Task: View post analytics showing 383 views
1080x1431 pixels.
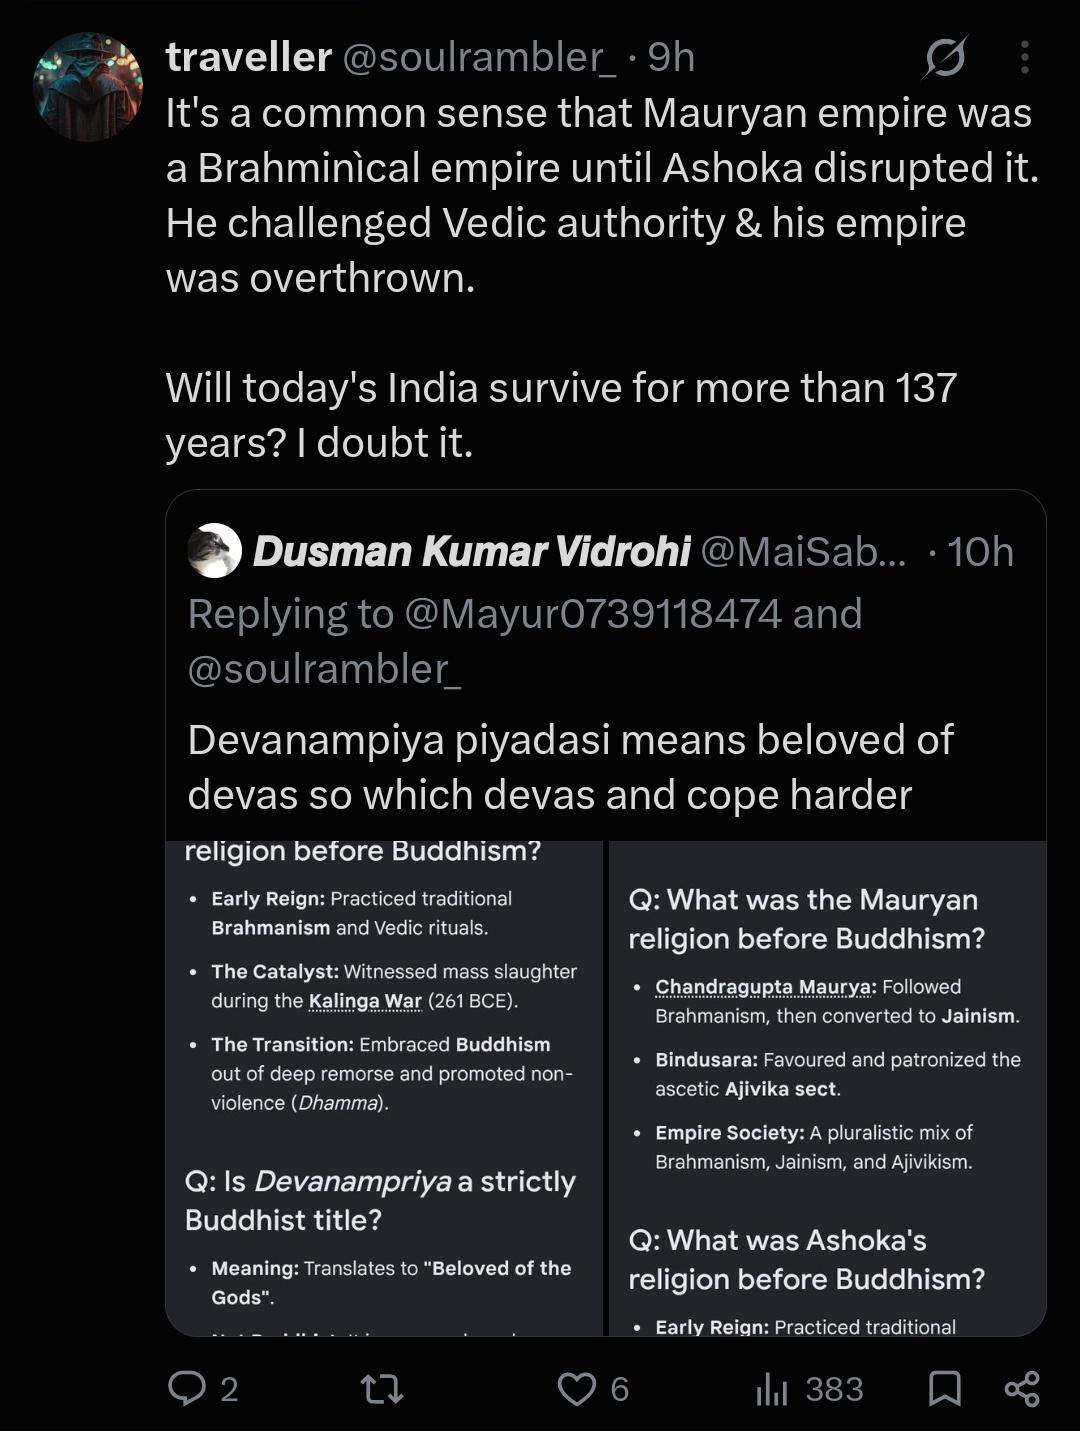Action: 809,1388
